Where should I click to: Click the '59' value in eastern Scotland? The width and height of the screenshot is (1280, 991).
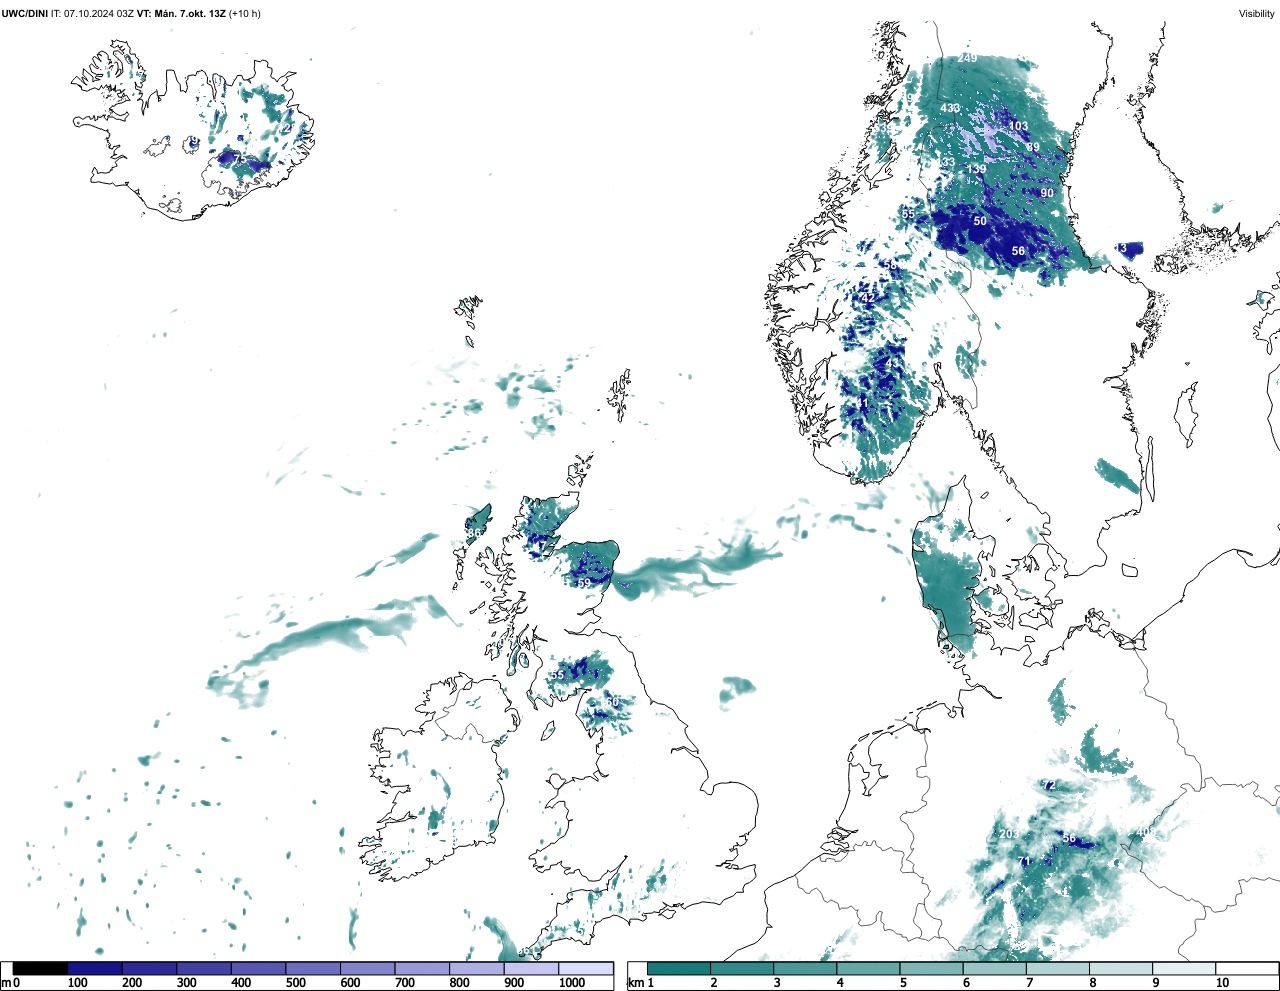tap(584, 583)
